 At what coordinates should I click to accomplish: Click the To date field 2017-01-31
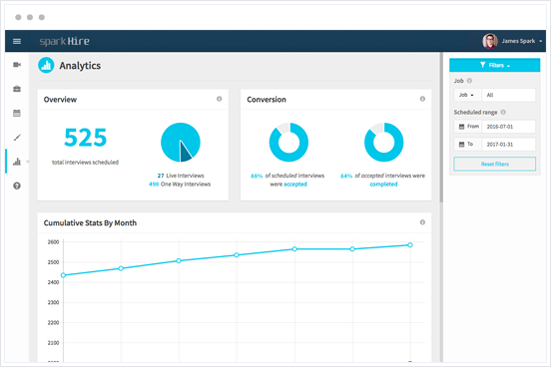click(508, 144)
